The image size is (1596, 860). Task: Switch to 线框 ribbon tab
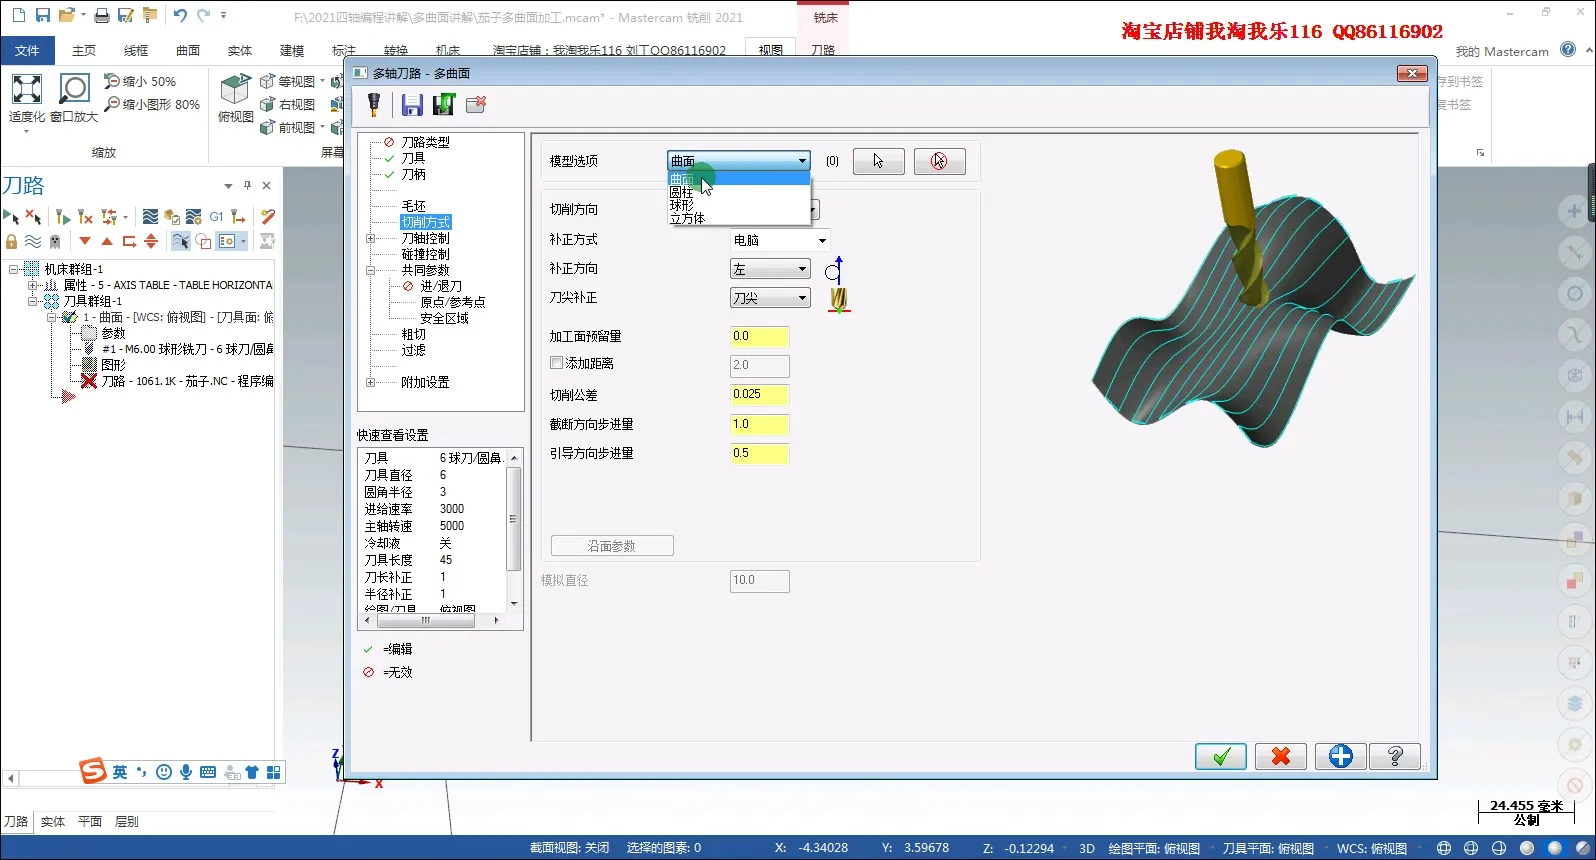point(136,50)
